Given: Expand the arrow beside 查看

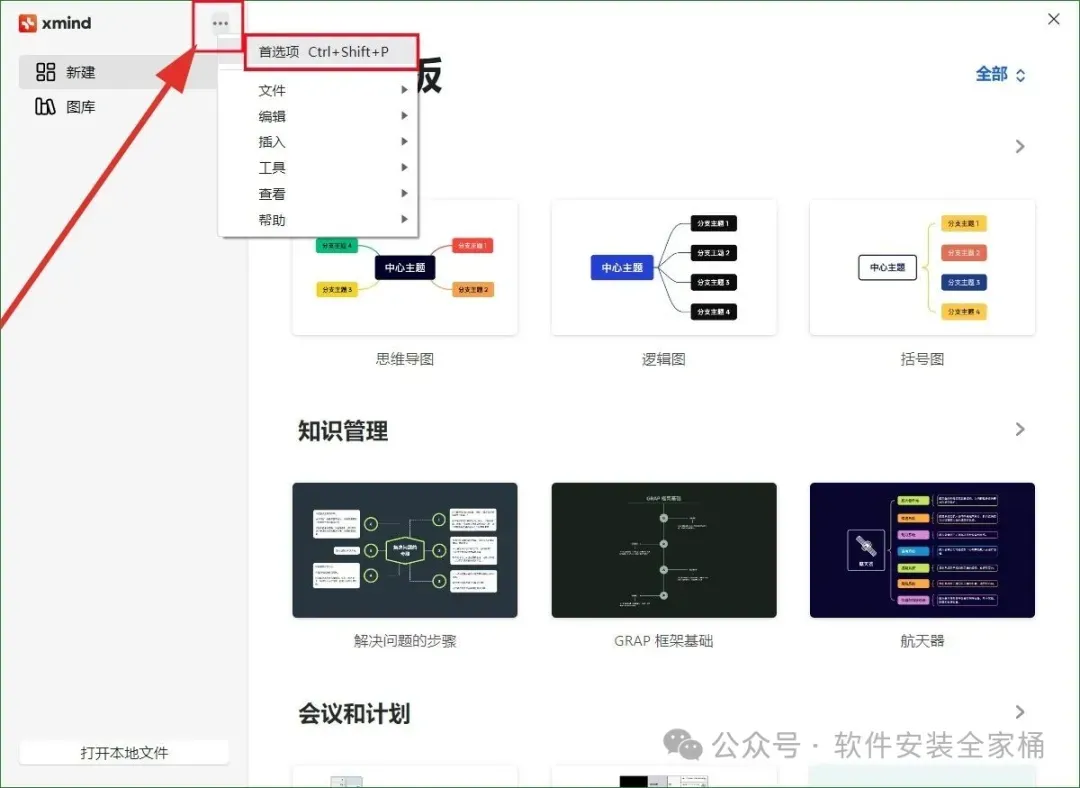Looking at the screenshot, I should tap(404, 193).
